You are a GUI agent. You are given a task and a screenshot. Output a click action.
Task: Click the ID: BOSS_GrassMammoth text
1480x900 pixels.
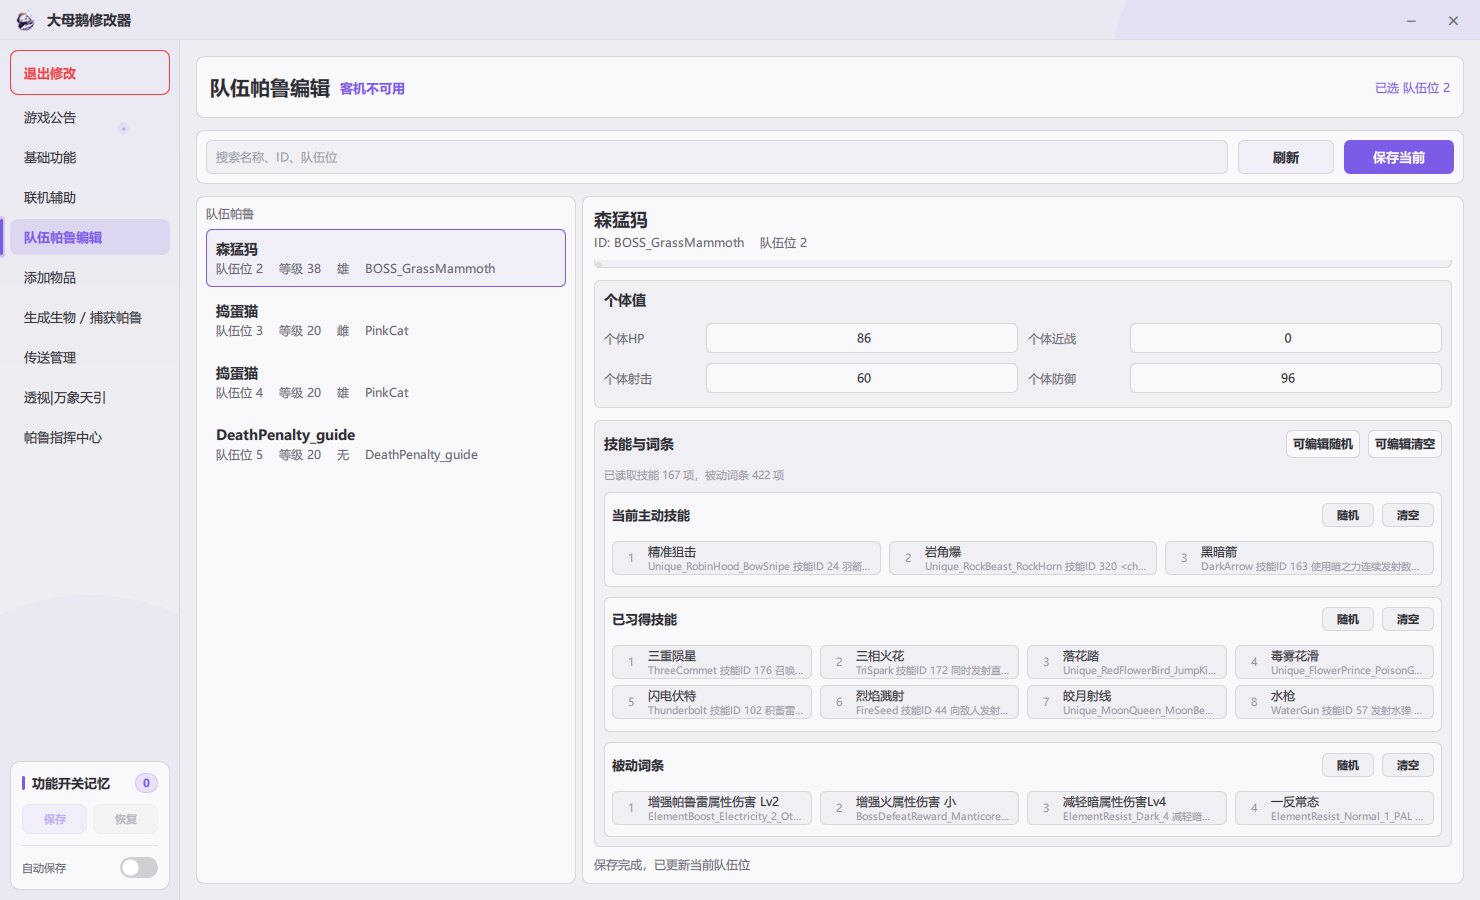669,243
